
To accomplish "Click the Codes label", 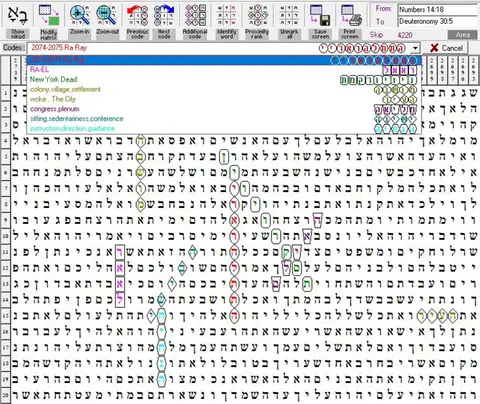I will coord(14,48).
